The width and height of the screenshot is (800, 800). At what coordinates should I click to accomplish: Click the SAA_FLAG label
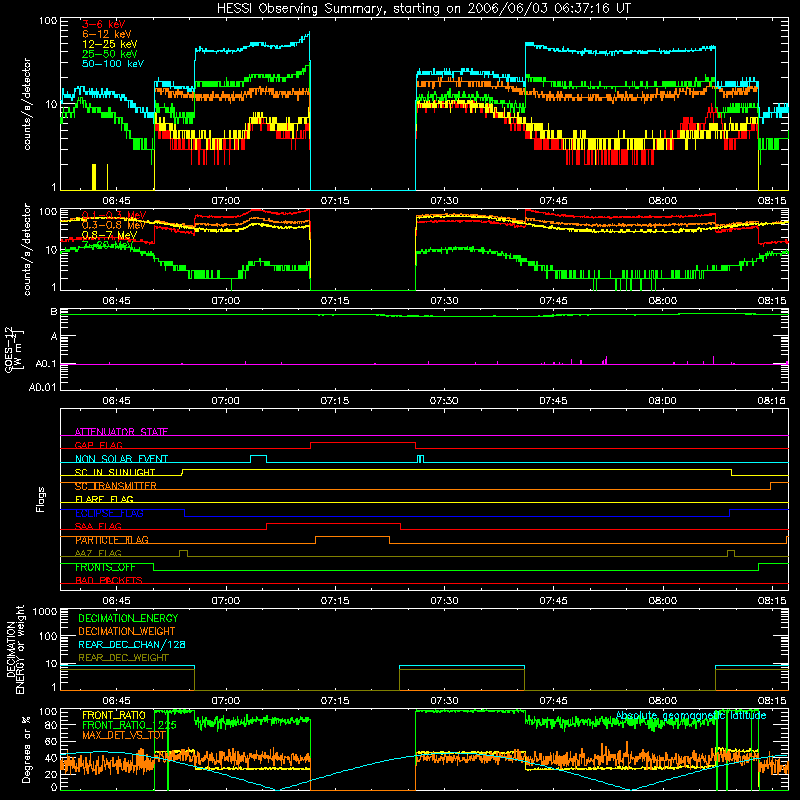click(x=98, y=526)
